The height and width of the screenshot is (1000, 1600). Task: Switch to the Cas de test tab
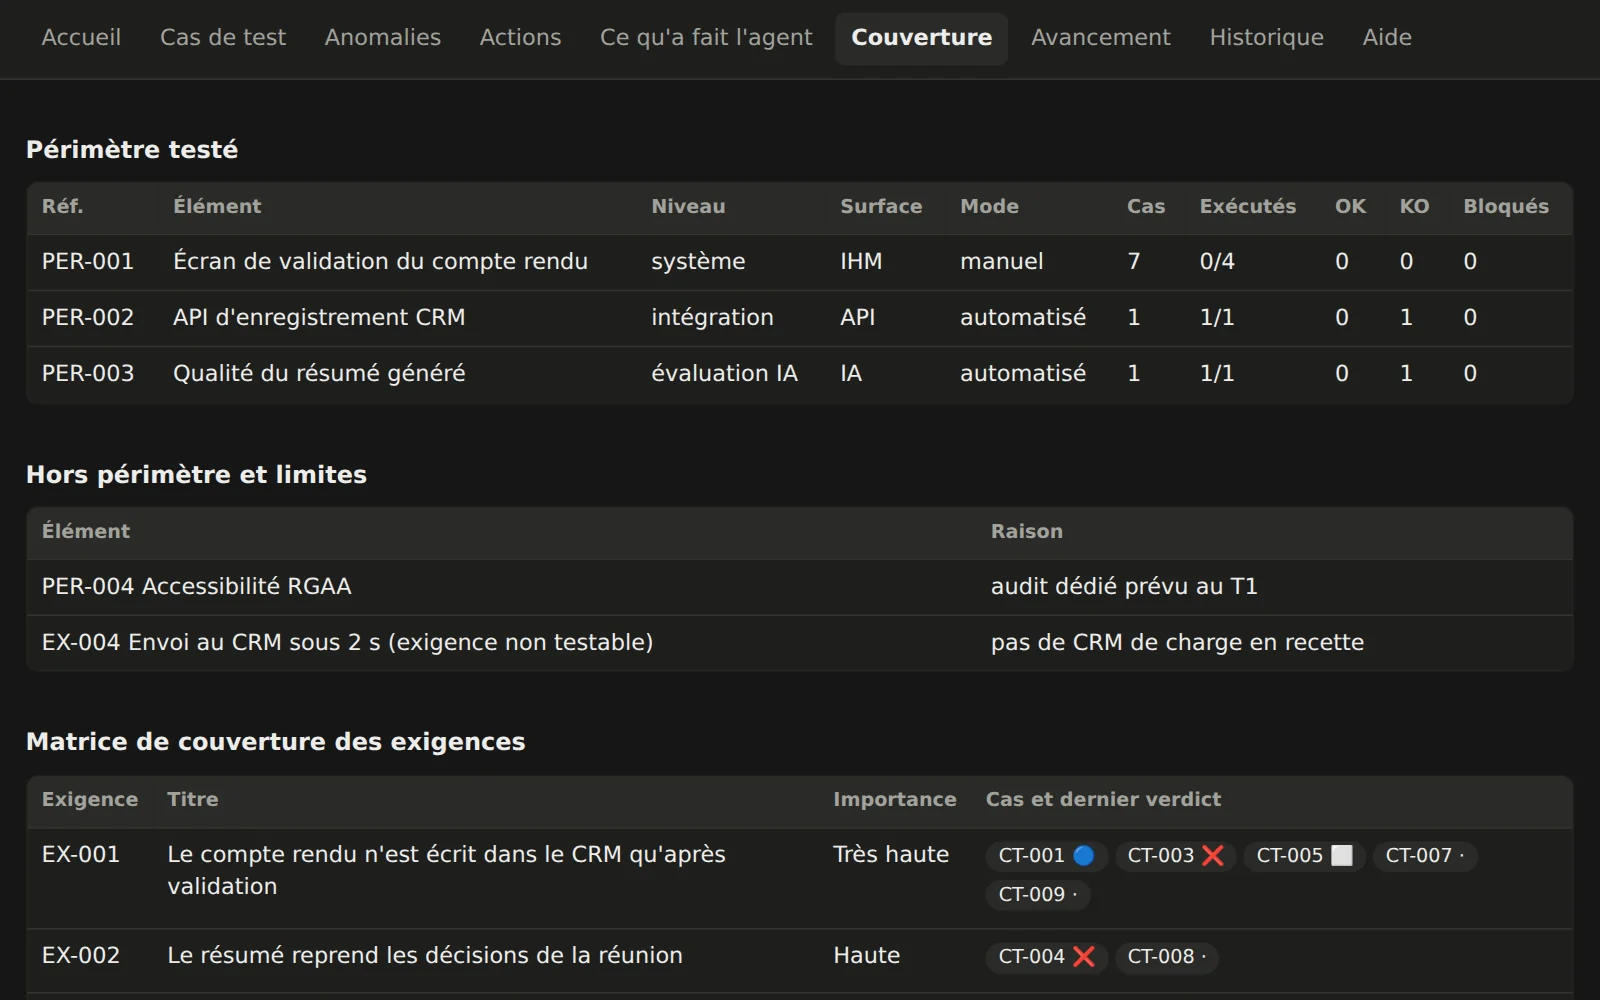pyautogui.click(x=223, y=38)
